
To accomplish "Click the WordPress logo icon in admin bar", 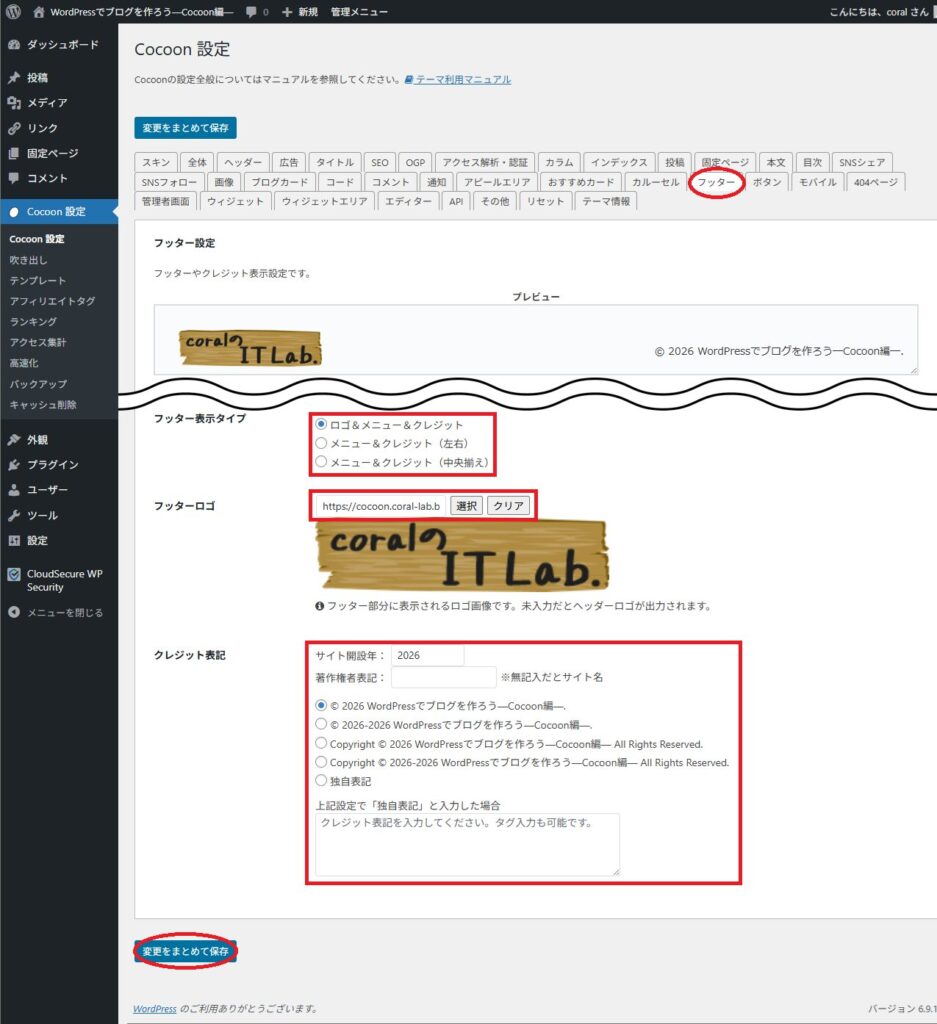I will coord(13,12).
